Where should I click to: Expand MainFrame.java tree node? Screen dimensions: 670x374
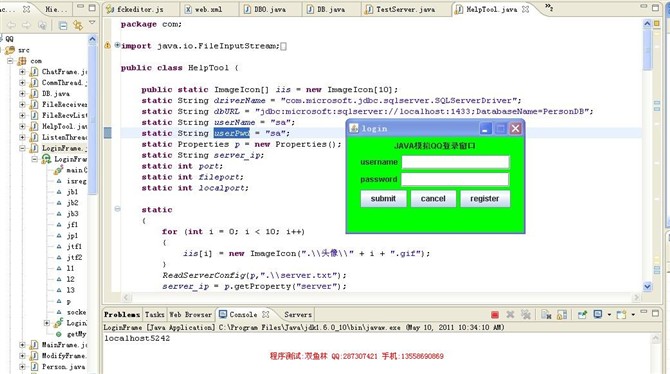pos(22,345)
